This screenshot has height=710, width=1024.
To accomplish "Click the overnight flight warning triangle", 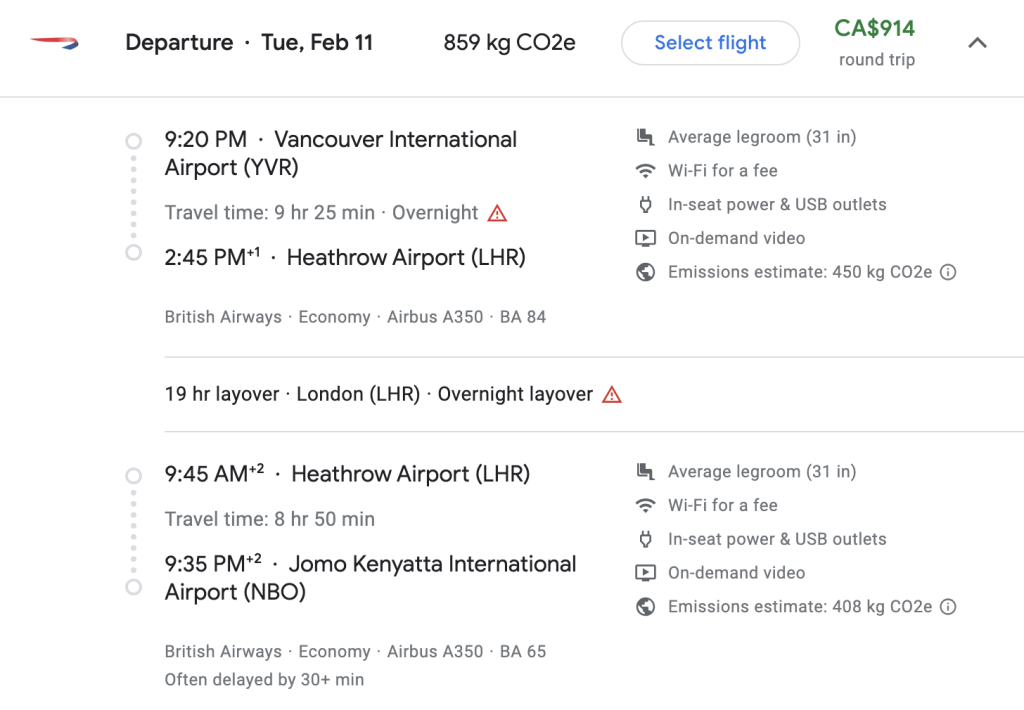I will coord(497,214).
